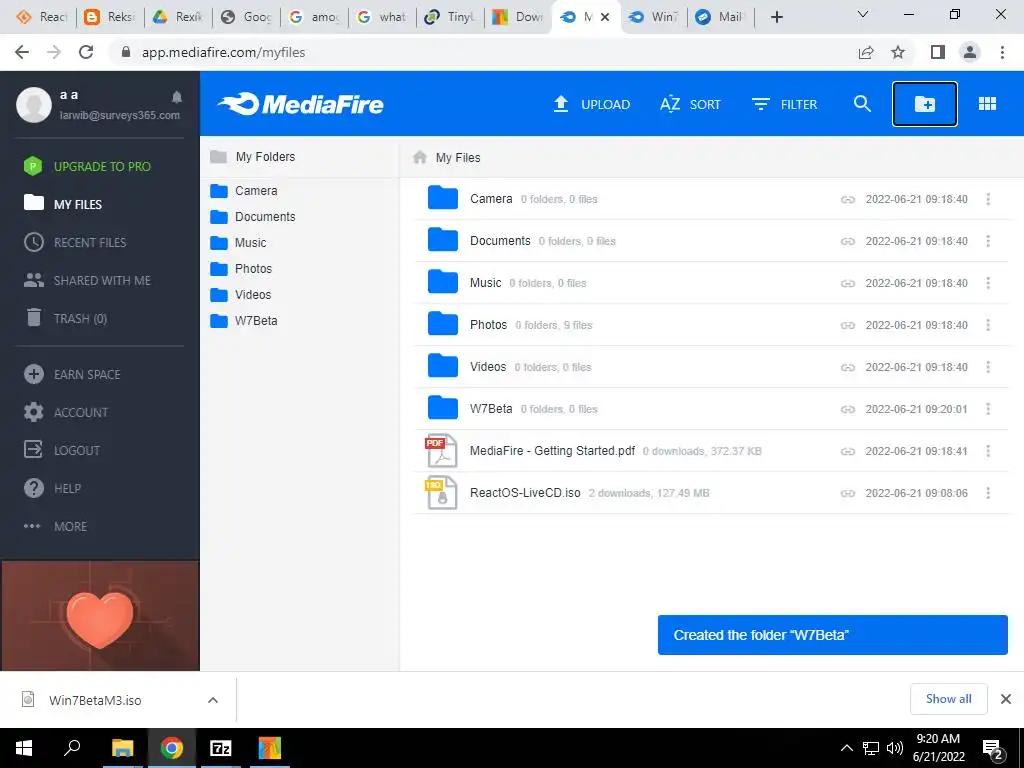Click share link icon for Documents folder
The width and height of the screenshot is (1024, 768).
point(848,241)
